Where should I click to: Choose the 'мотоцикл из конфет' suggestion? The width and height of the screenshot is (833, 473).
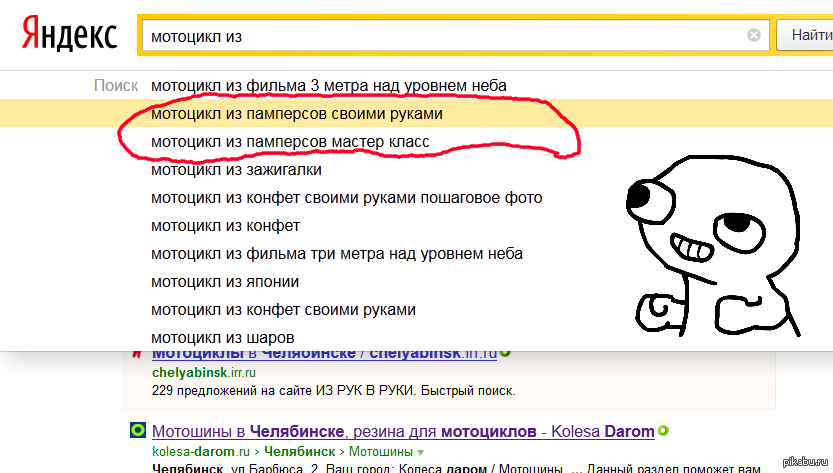pyautogui.click(x=225, y=226)
